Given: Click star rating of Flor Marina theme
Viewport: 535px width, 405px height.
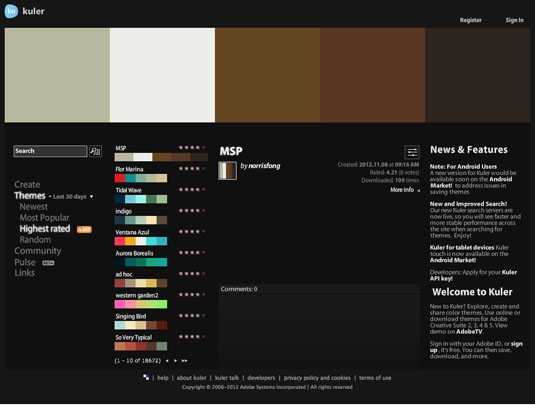Looking at the screenshot, I should (x=192, y=169).
